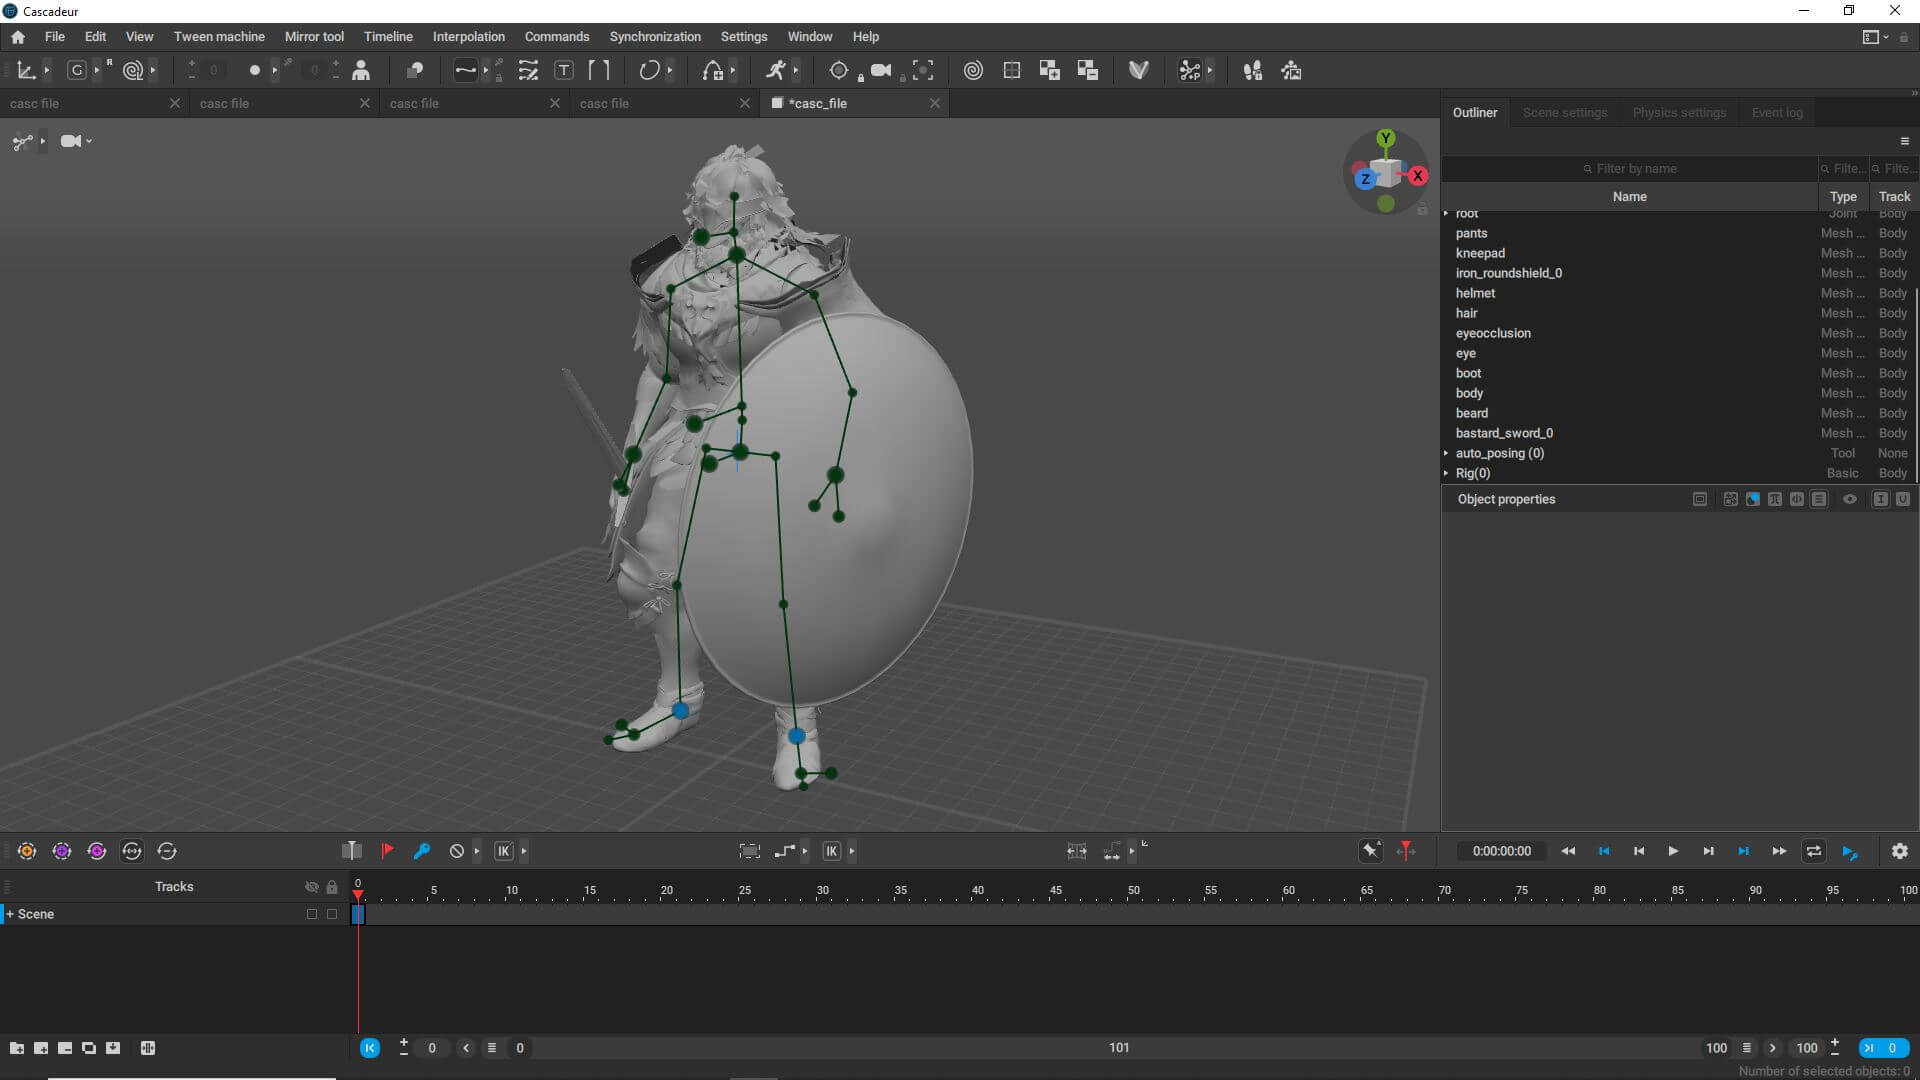Image resolution: width=1920 pixels, height=1080 pixels.
Task: Toggle the Scene track lock checkbox
Action: click(x=332, y=914)
